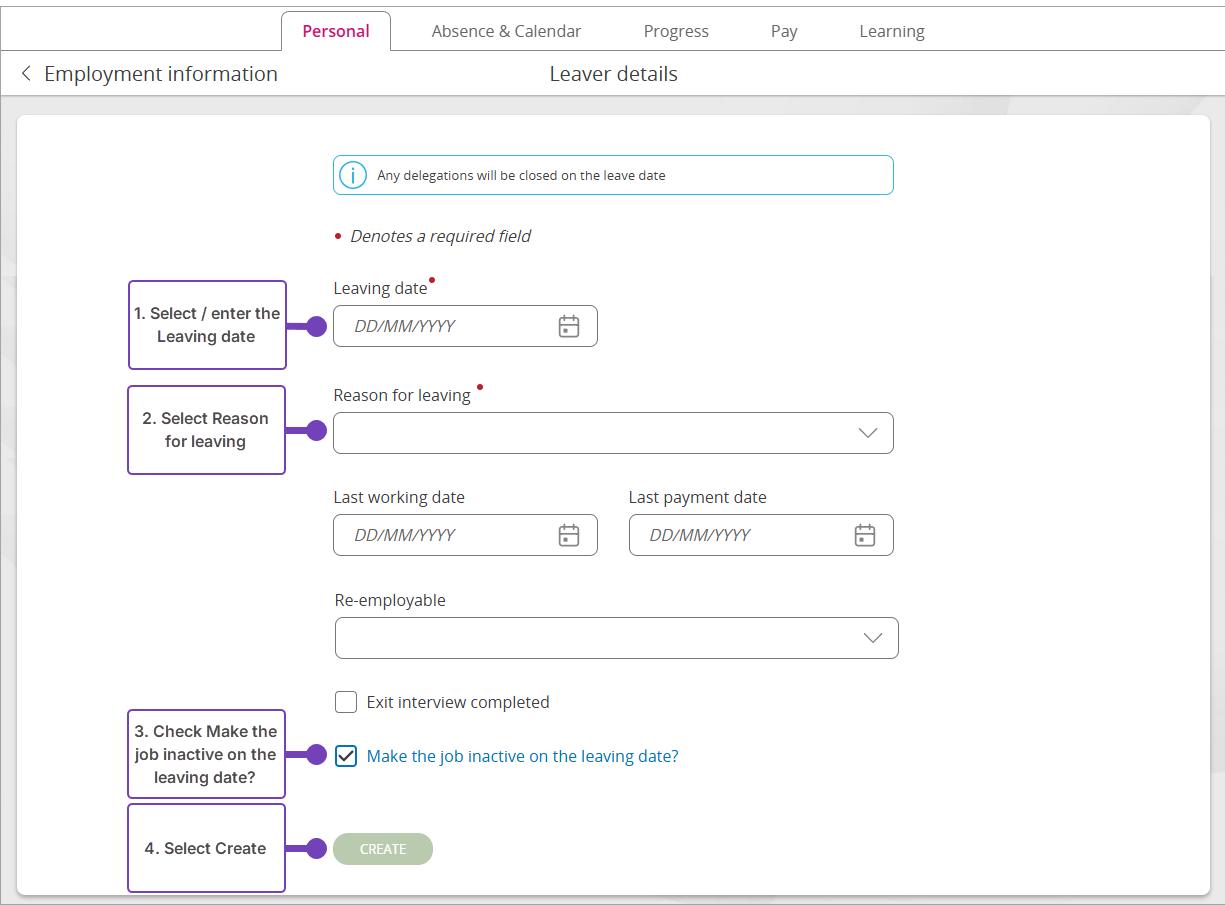The height and width of the screenshot is (905, 1225).
Task: Click the Make the job inactive link text
Action: pyautogui.click(x=522, y=756)
